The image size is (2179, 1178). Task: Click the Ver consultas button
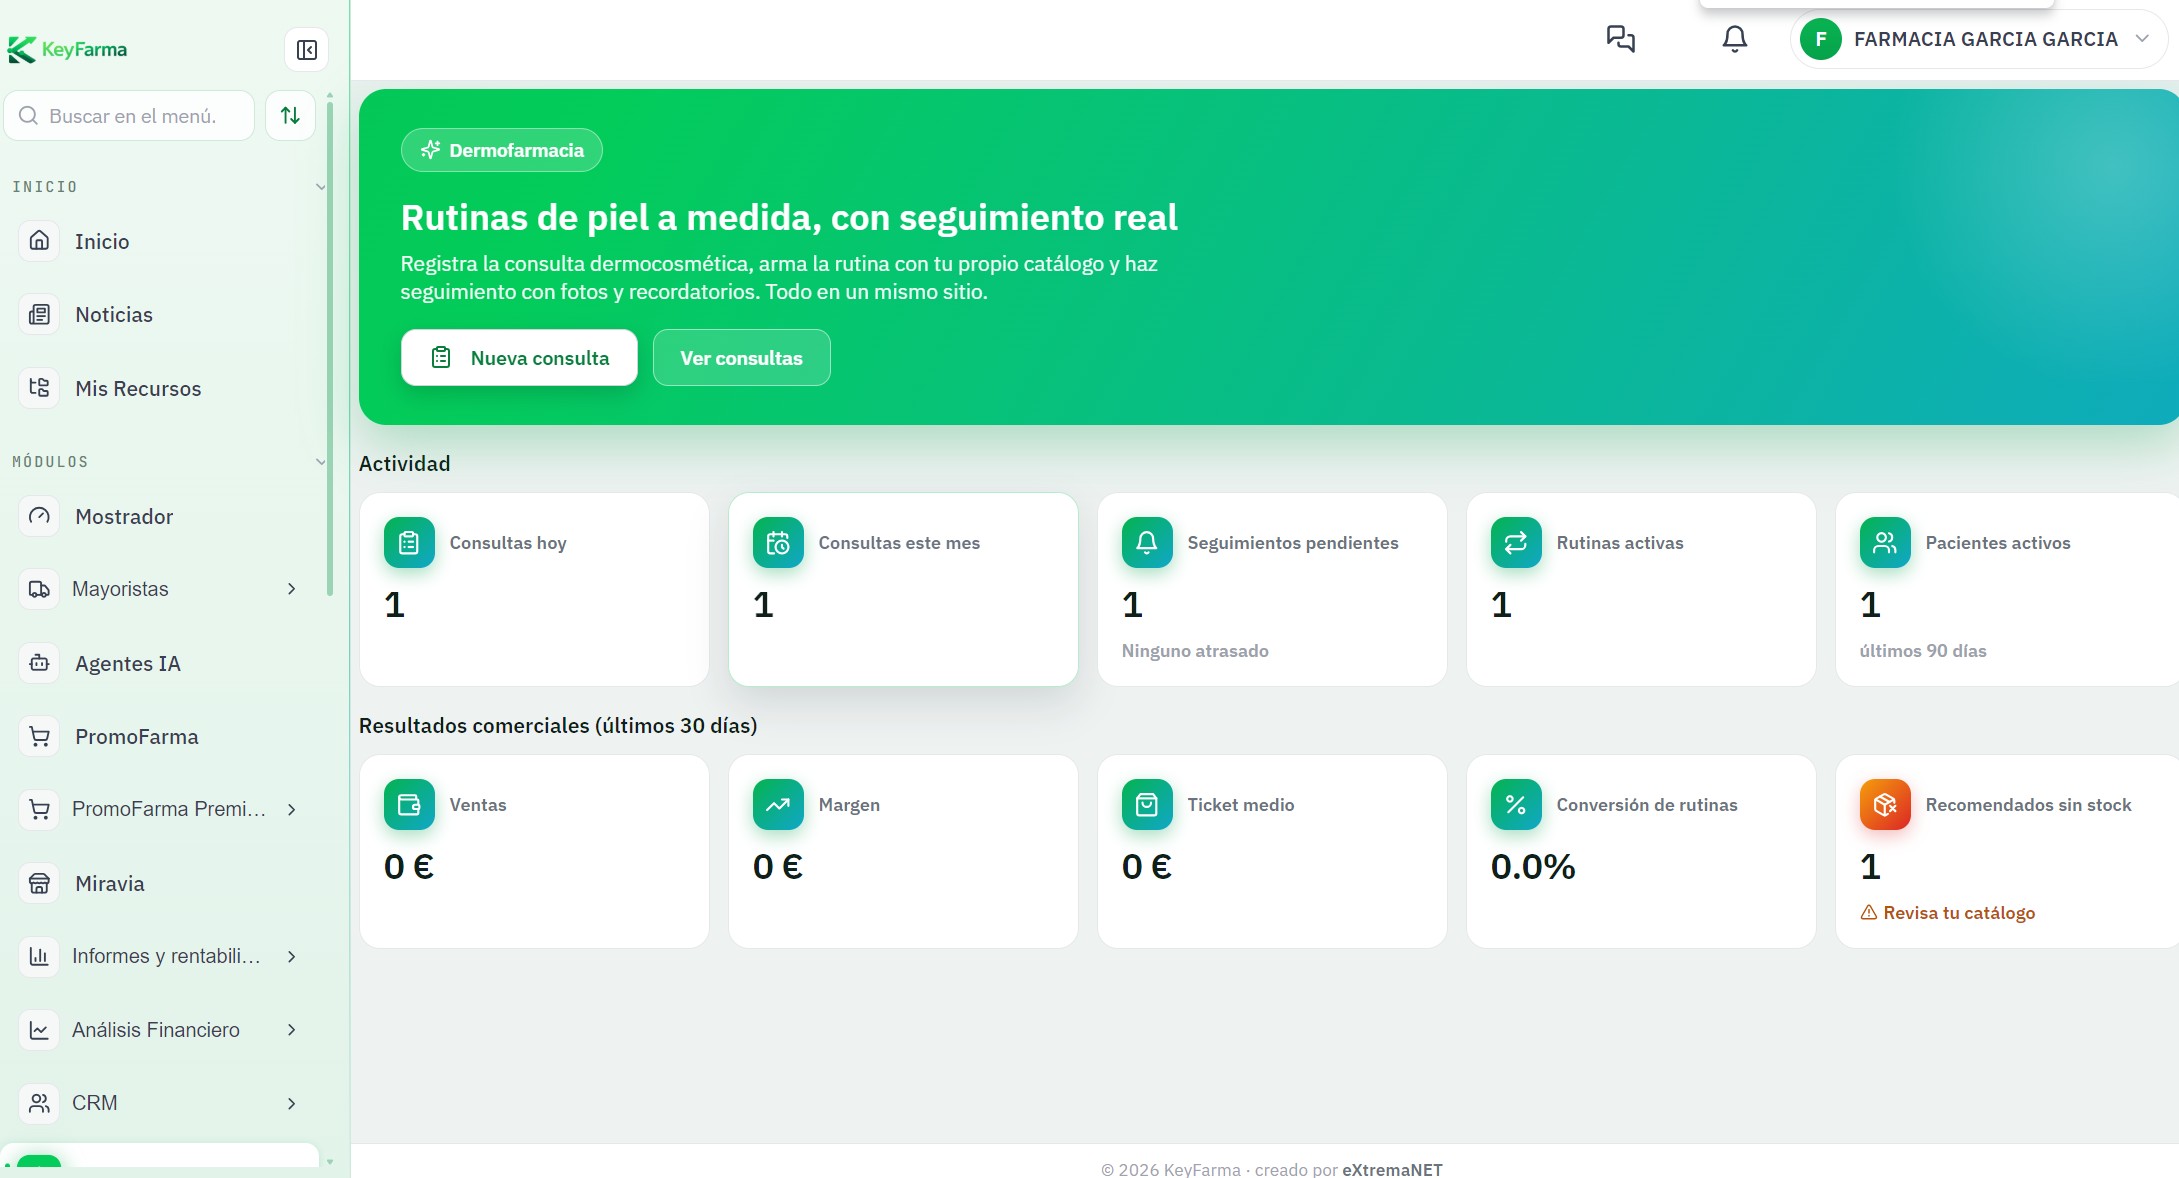click(x=741, y=357)
